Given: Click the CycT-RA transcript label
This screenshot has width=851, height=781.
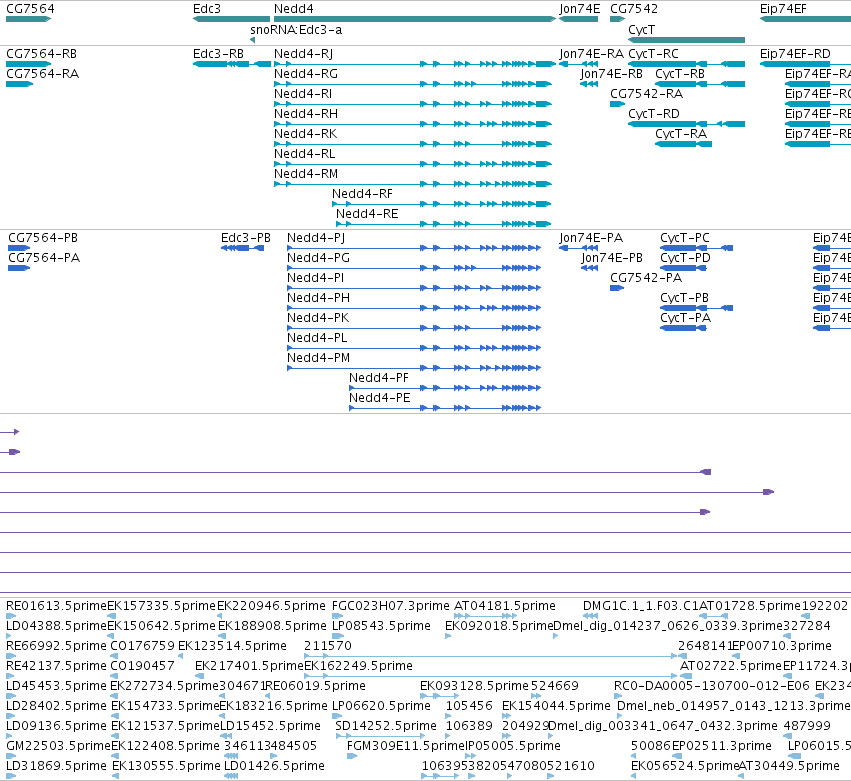Looking at the screenshot, I should tap(681, 134).
